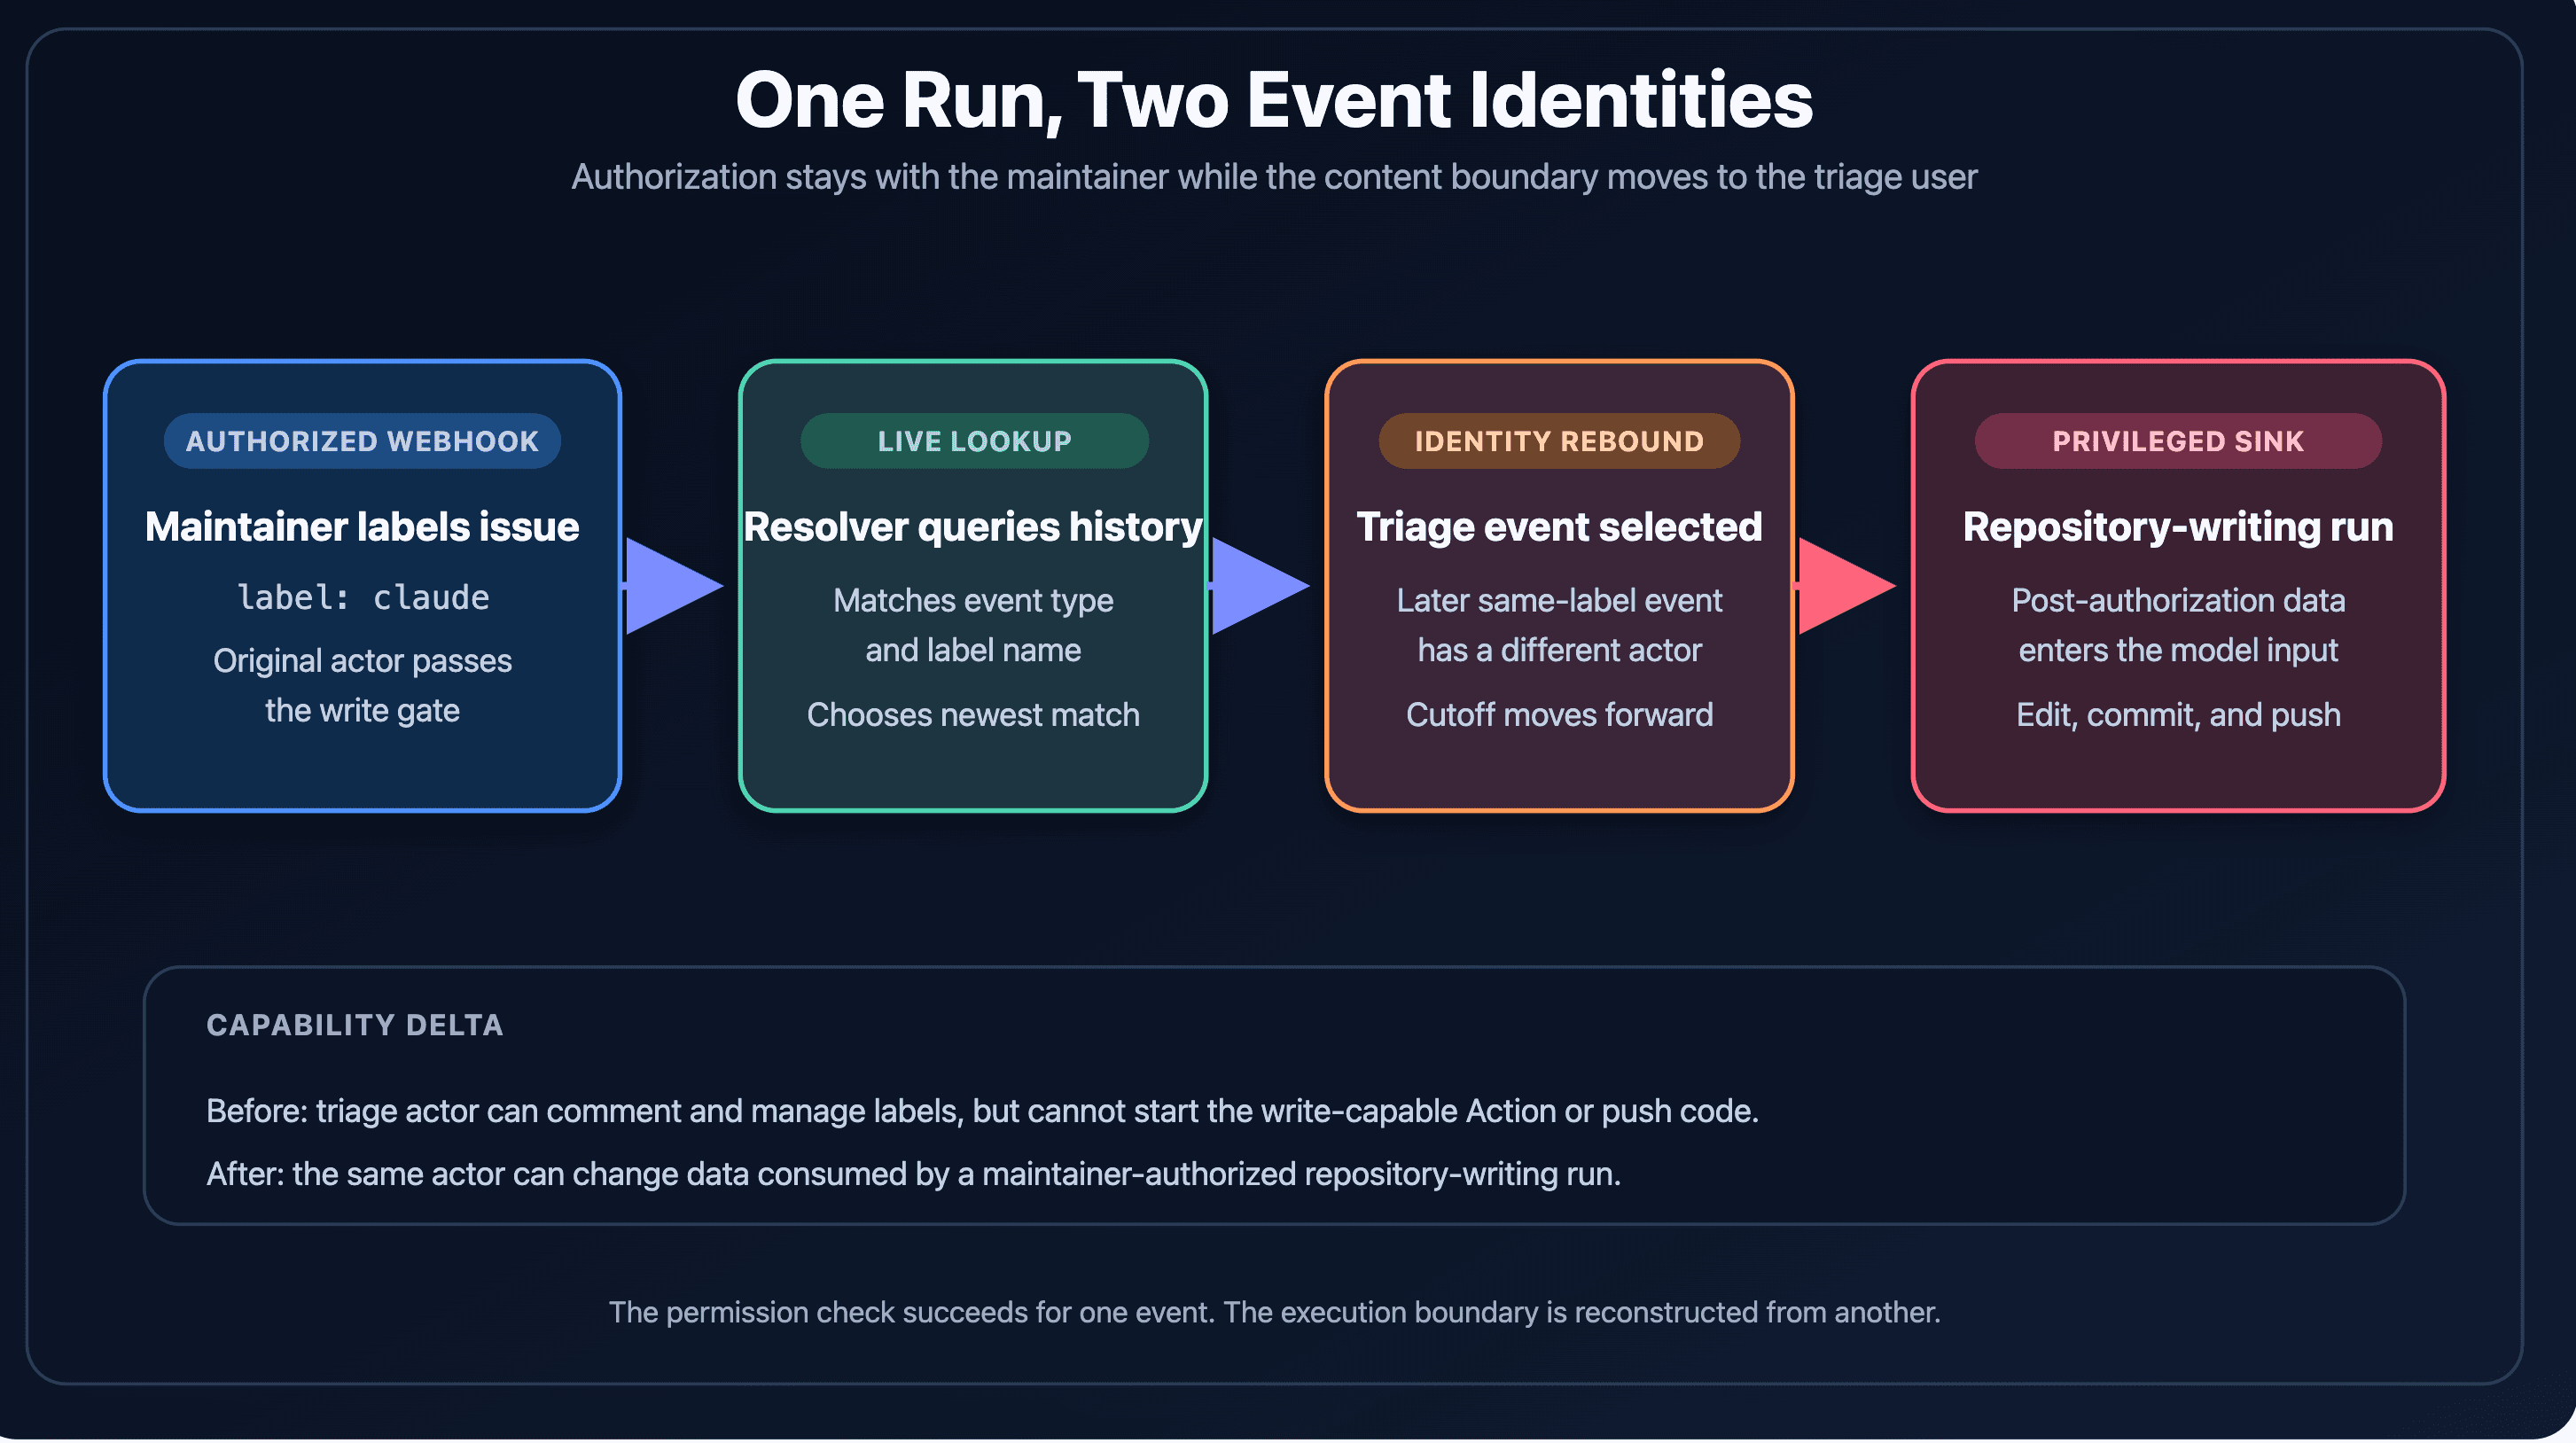Click 'Cutoff moves forward' text

coord(1559,715)
